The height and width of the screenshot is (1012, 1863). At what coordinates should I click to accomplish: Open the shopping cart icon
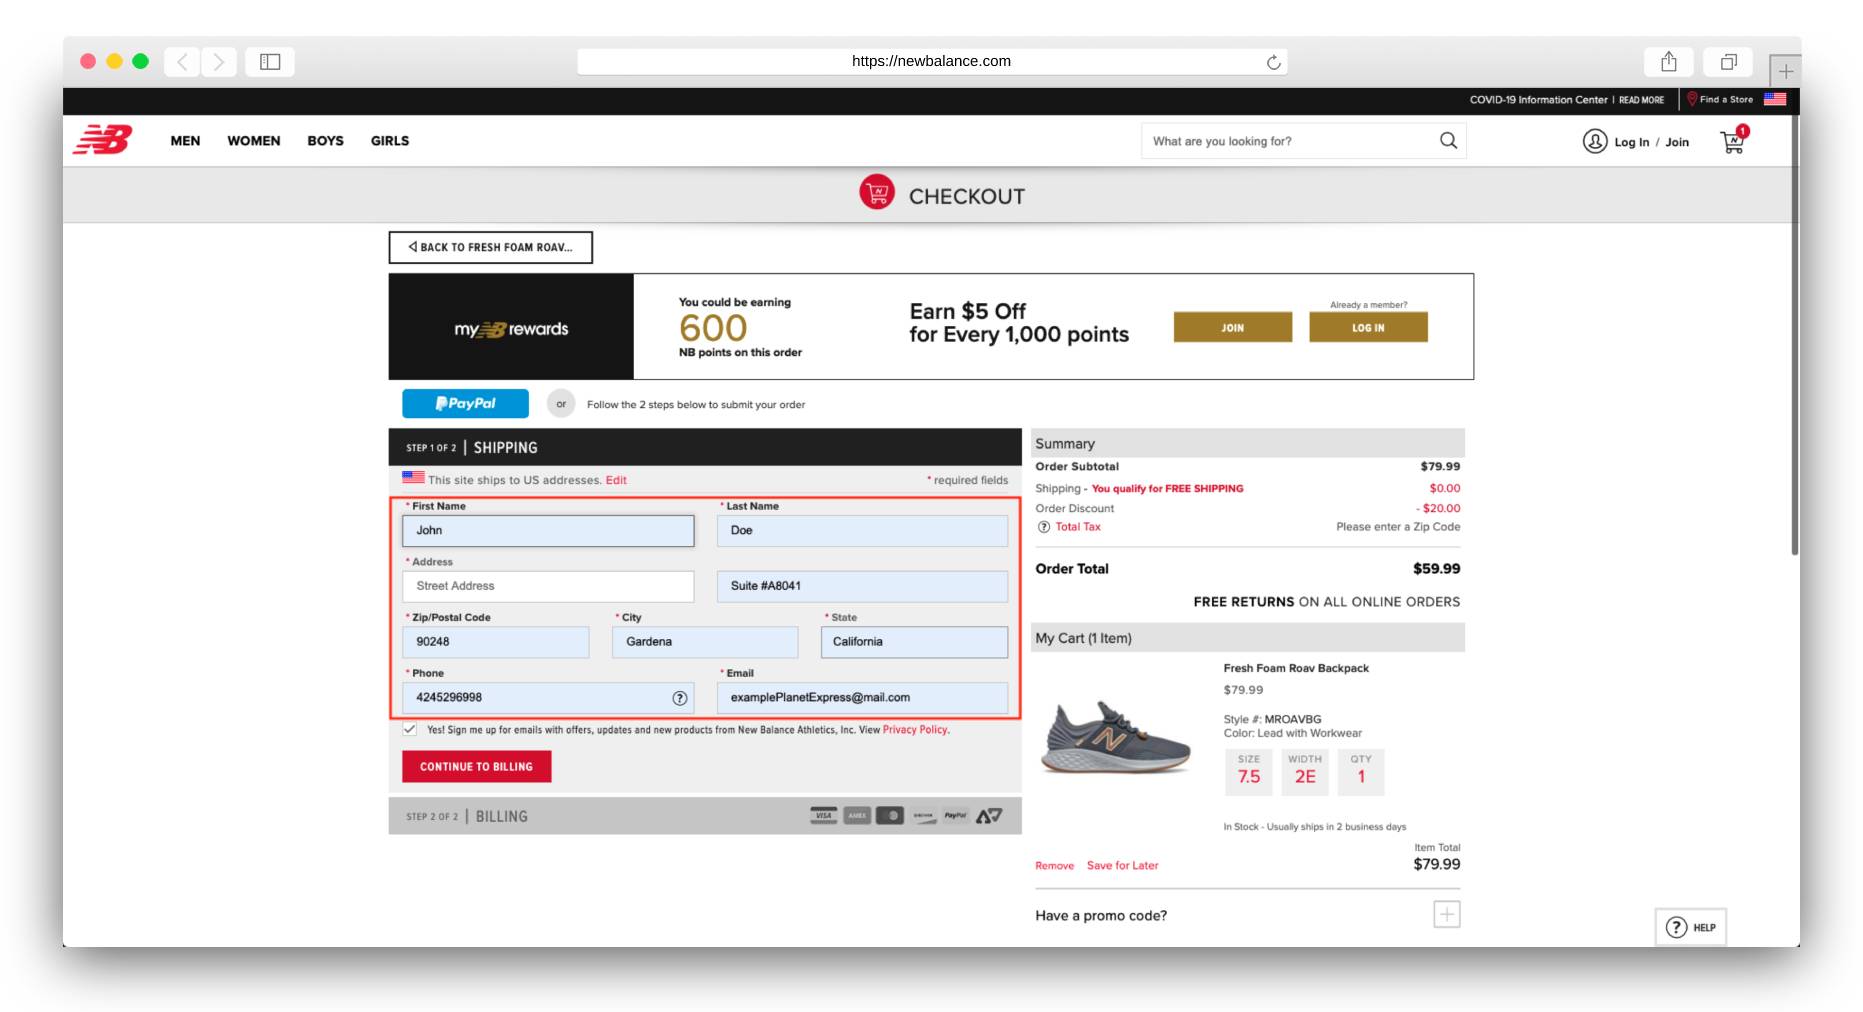[x=1733, y=141]
